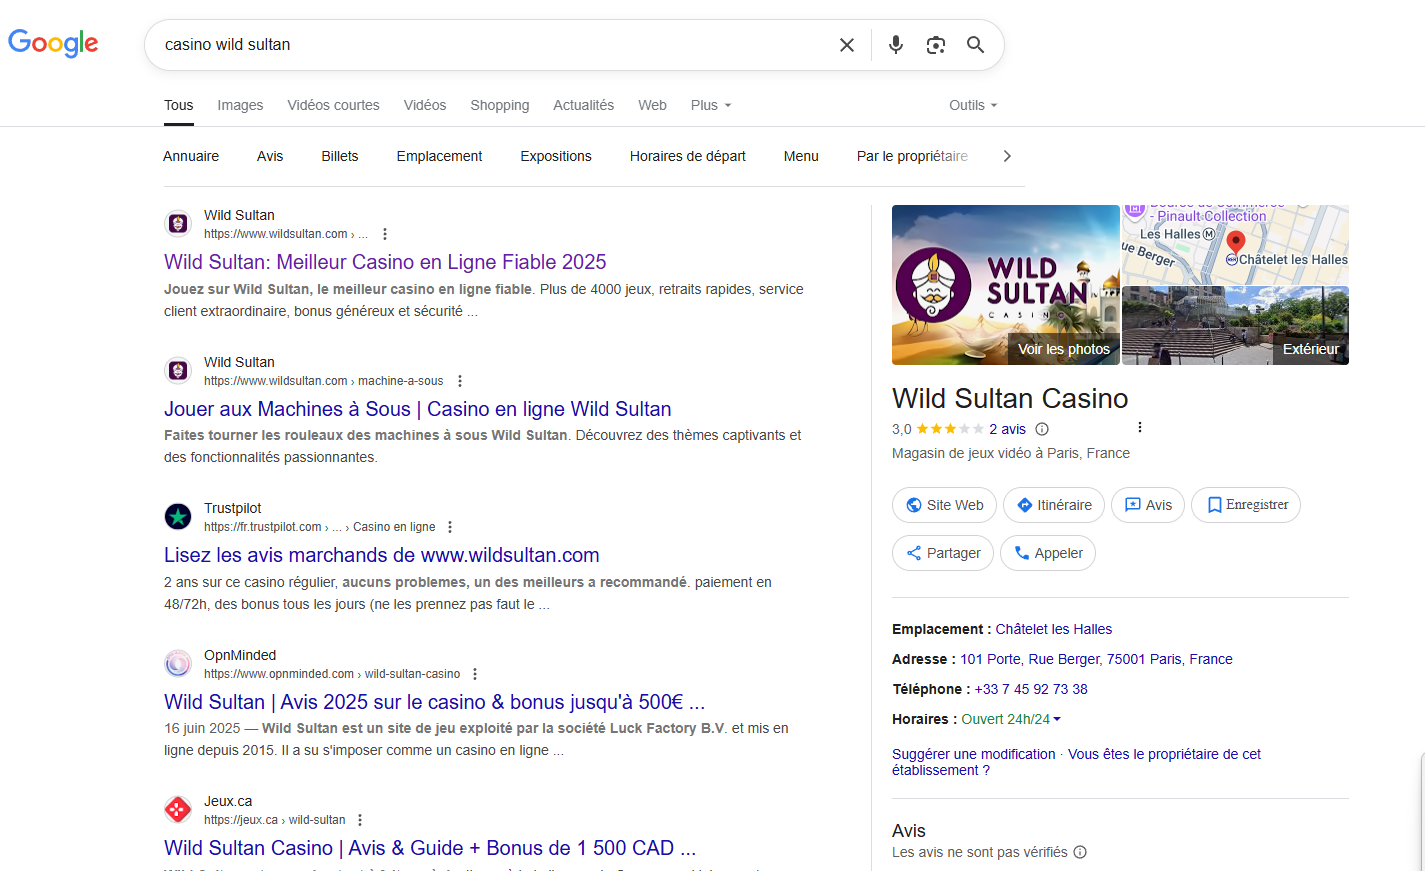Click 'Vous êtes le propriétaire' link
The image size is (1425, 871).
(1077, 762)
